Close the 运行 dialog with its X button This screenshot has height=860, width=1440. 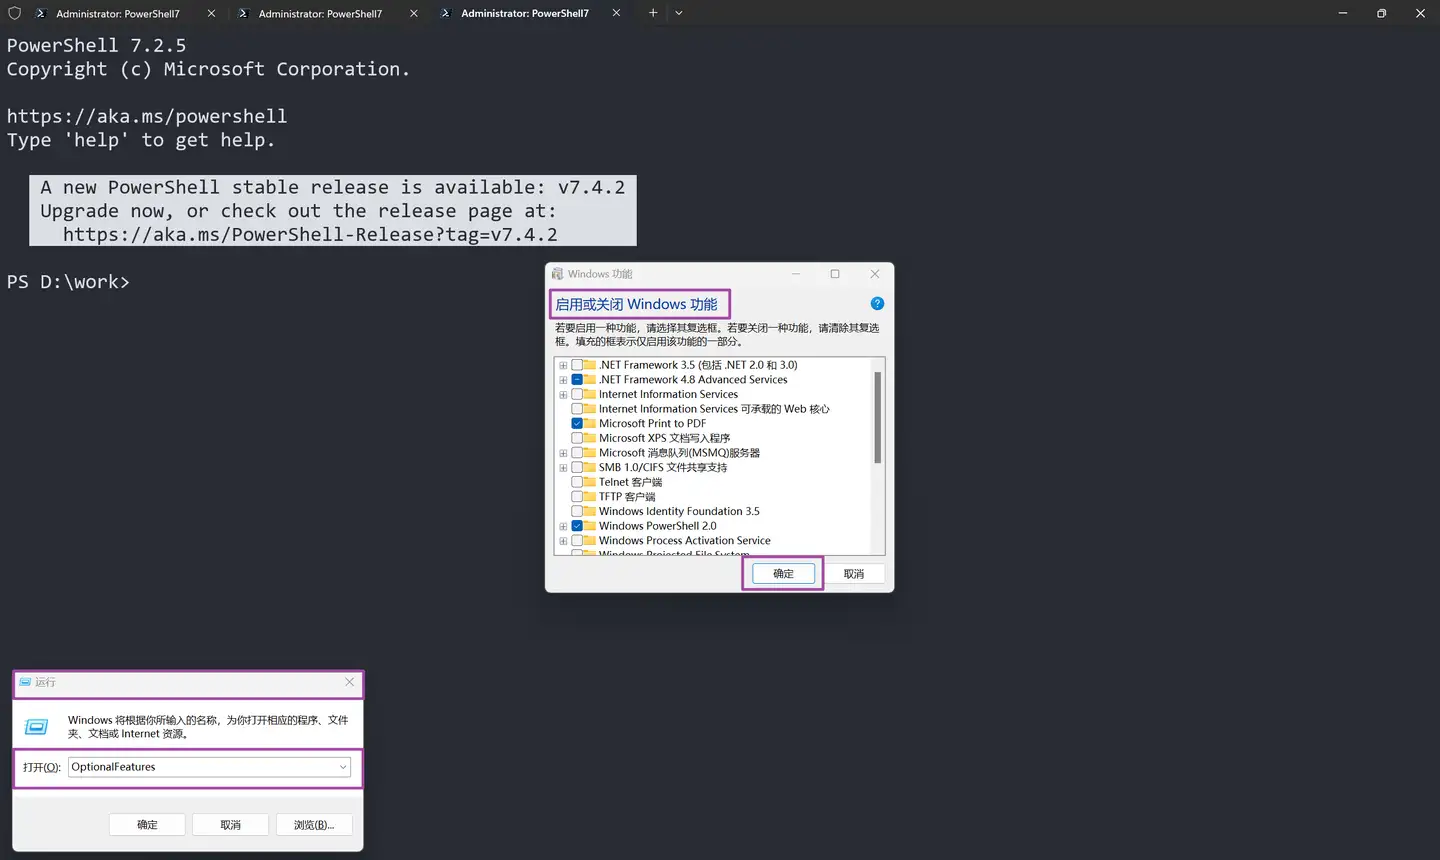[349, 682]
